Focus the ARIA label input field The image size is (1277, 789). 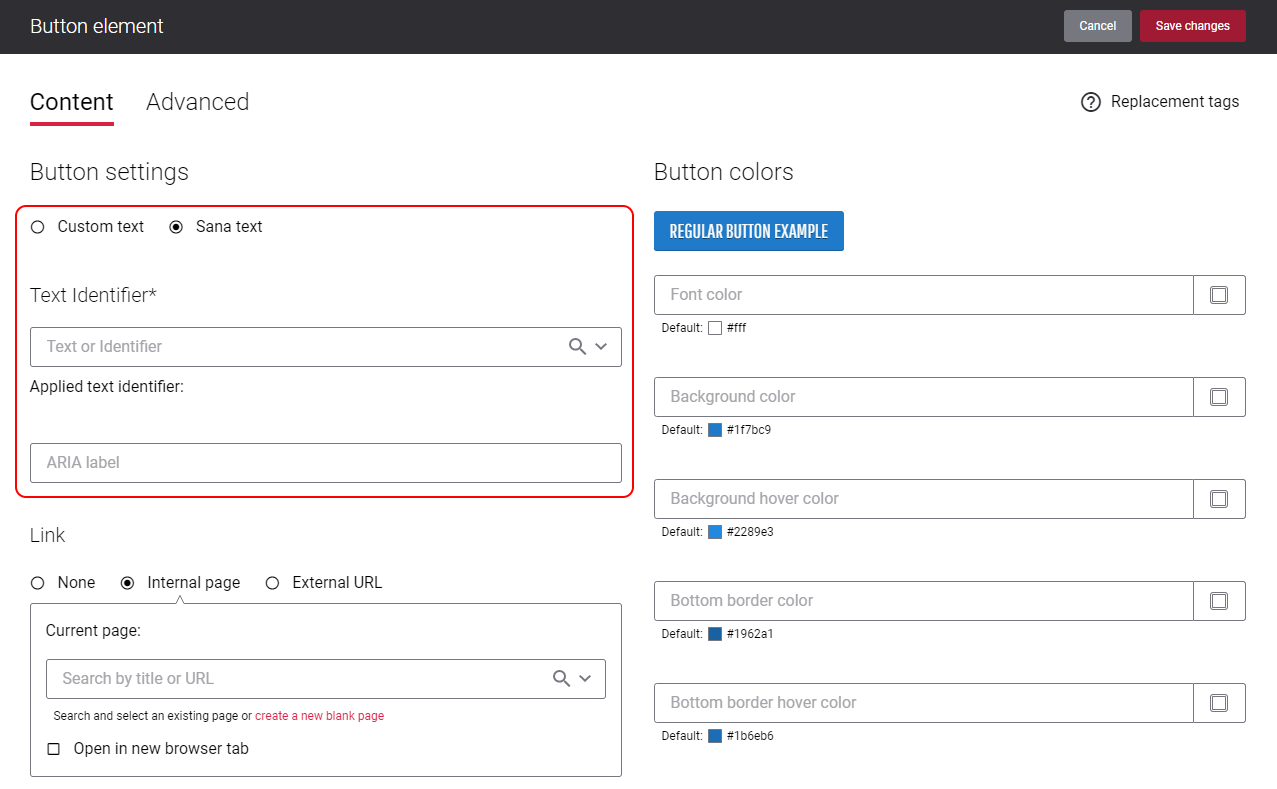[x=326, y=463]
